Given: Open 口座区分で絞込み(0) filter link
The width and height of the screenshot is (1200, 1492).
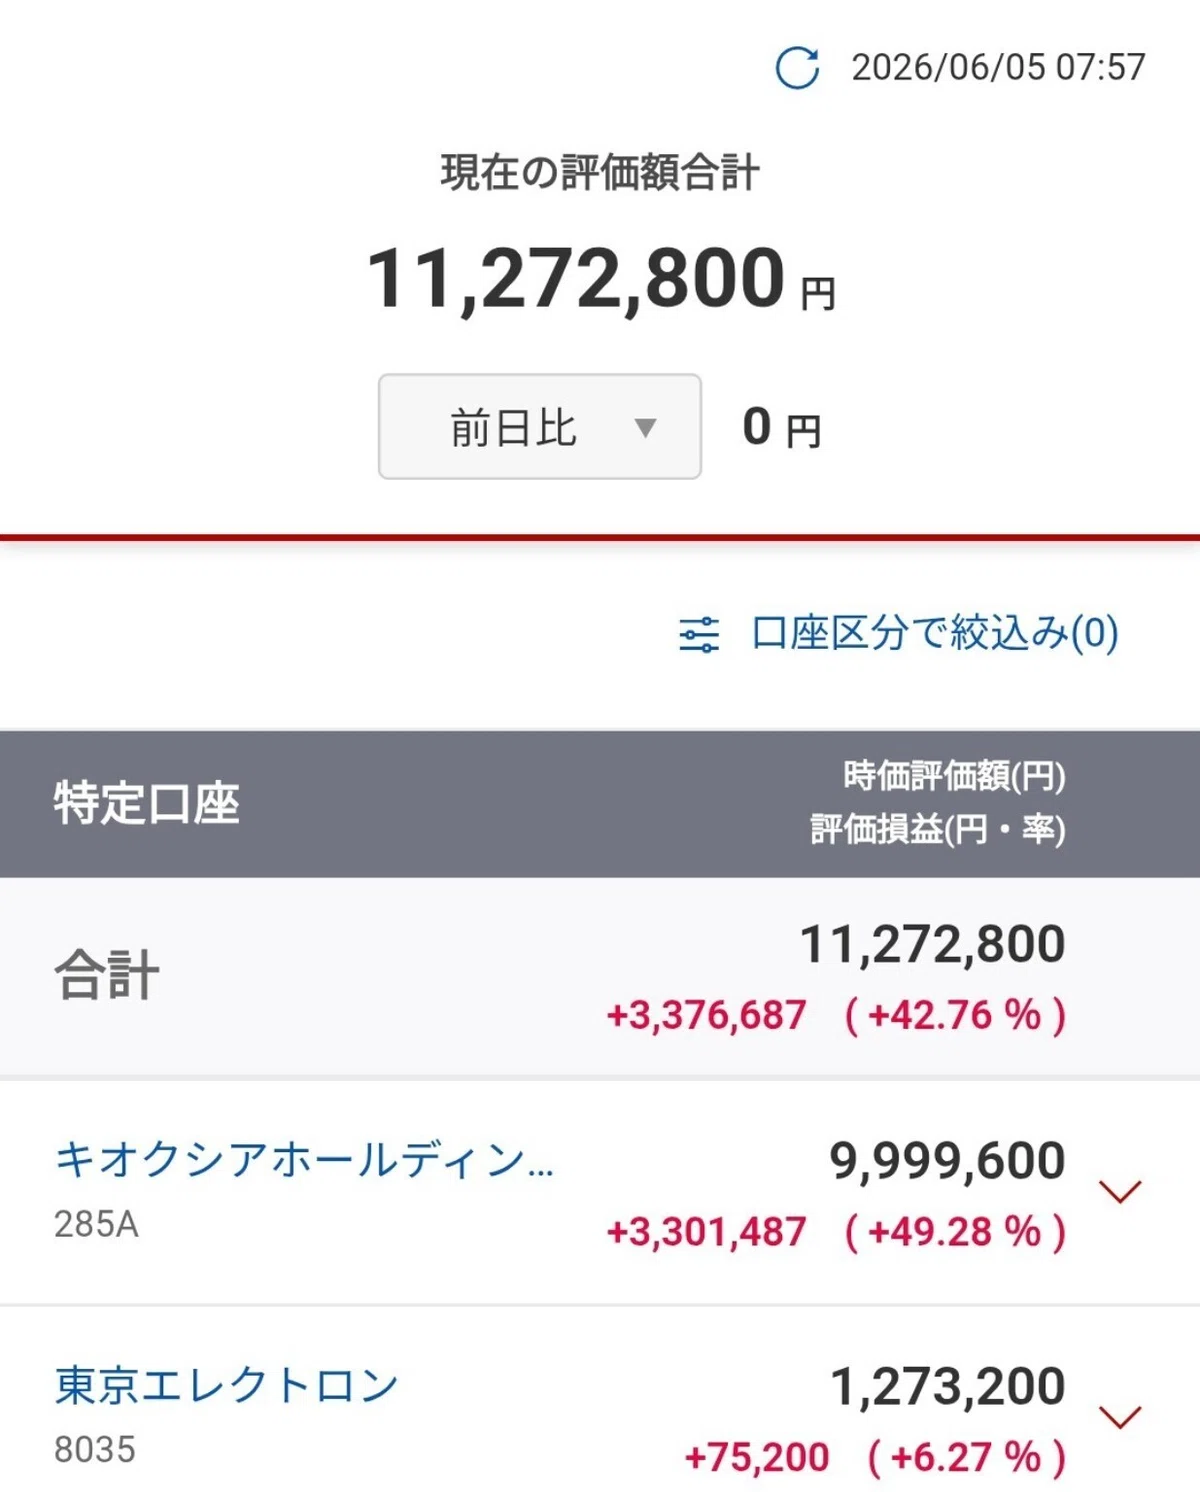Looking at the screenshot, I should (x=934, y=633).
